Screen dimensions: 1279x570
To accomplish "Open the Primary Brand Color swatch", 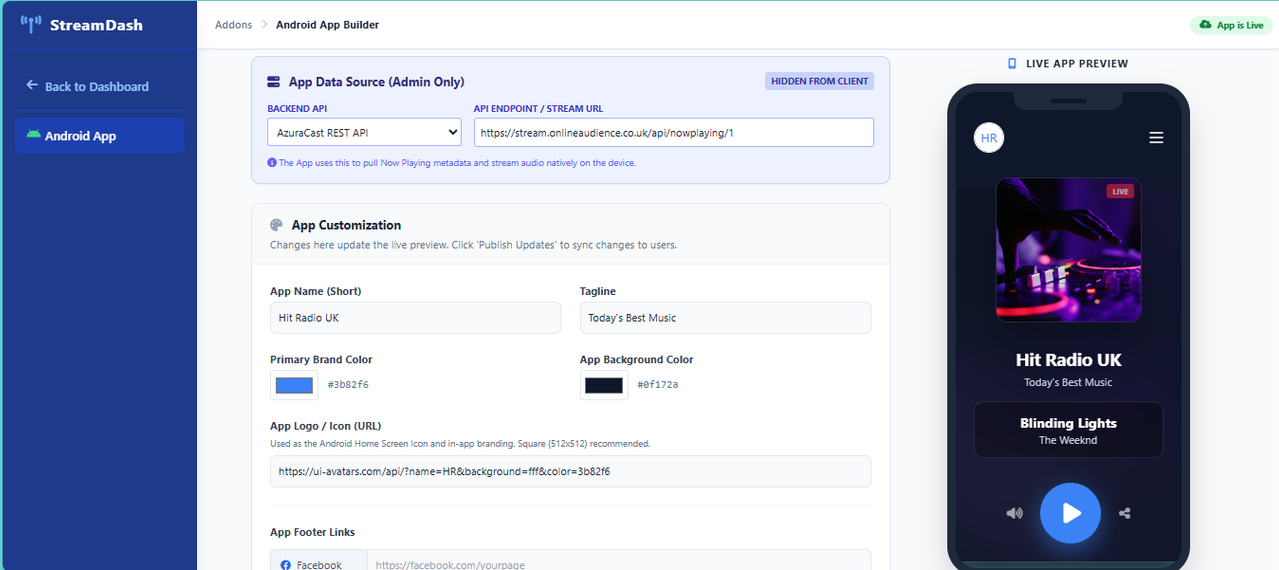I will point(294,385).
